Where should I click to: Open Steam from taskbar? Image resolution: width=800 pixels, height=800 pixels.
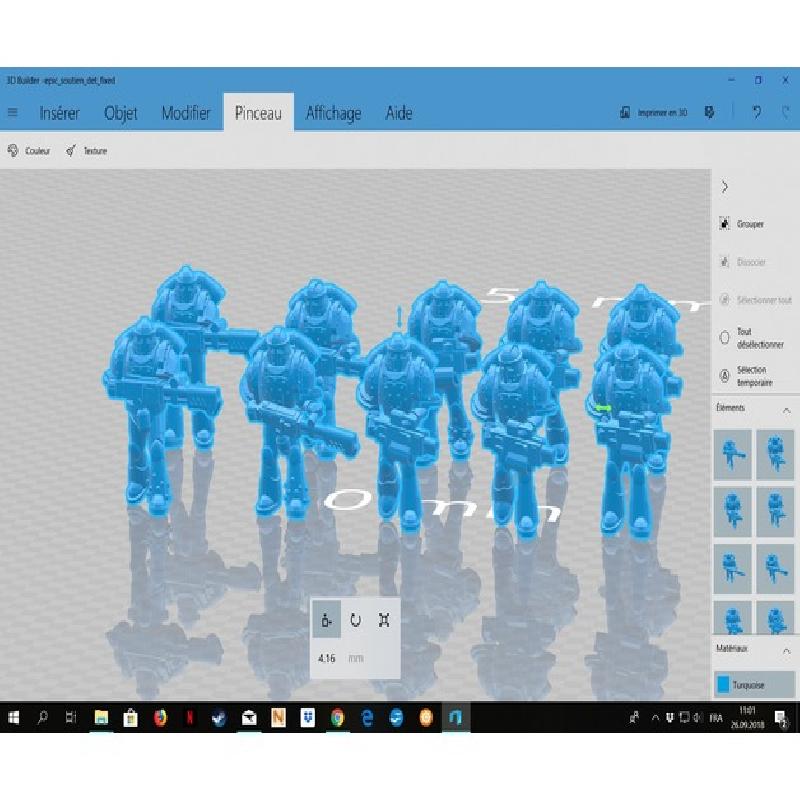coord(219,718)
